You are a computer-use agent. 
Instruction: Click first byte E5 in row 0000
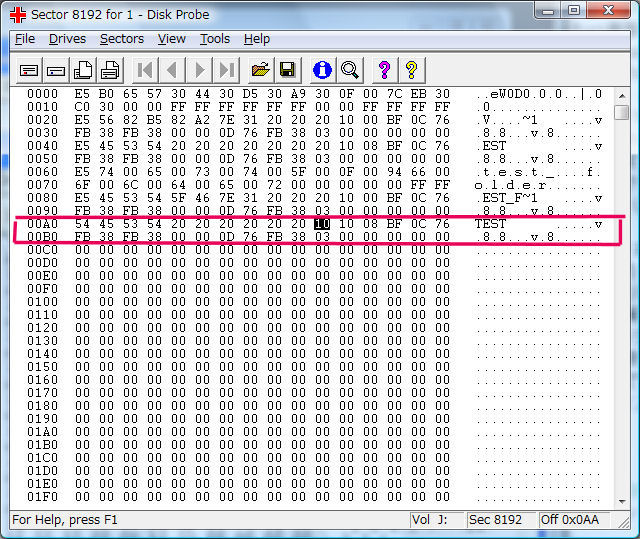point(82,94)
